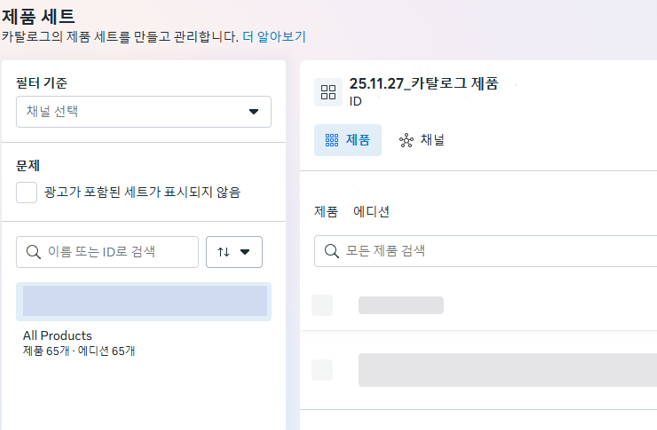This screenshot has height=430, width=657.
Task: Switch to the 제품 tab
Action: click(348, 141)
